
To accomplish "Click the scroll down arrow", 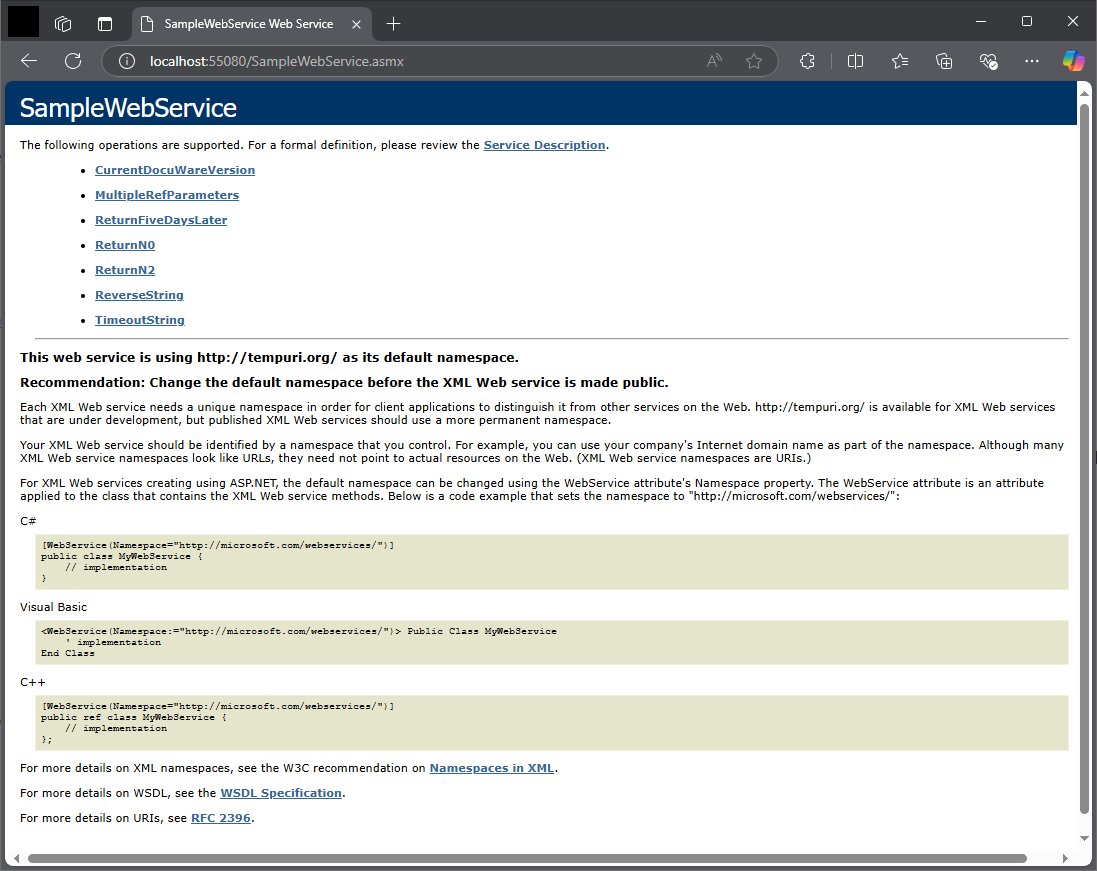I will [1084, 838].
